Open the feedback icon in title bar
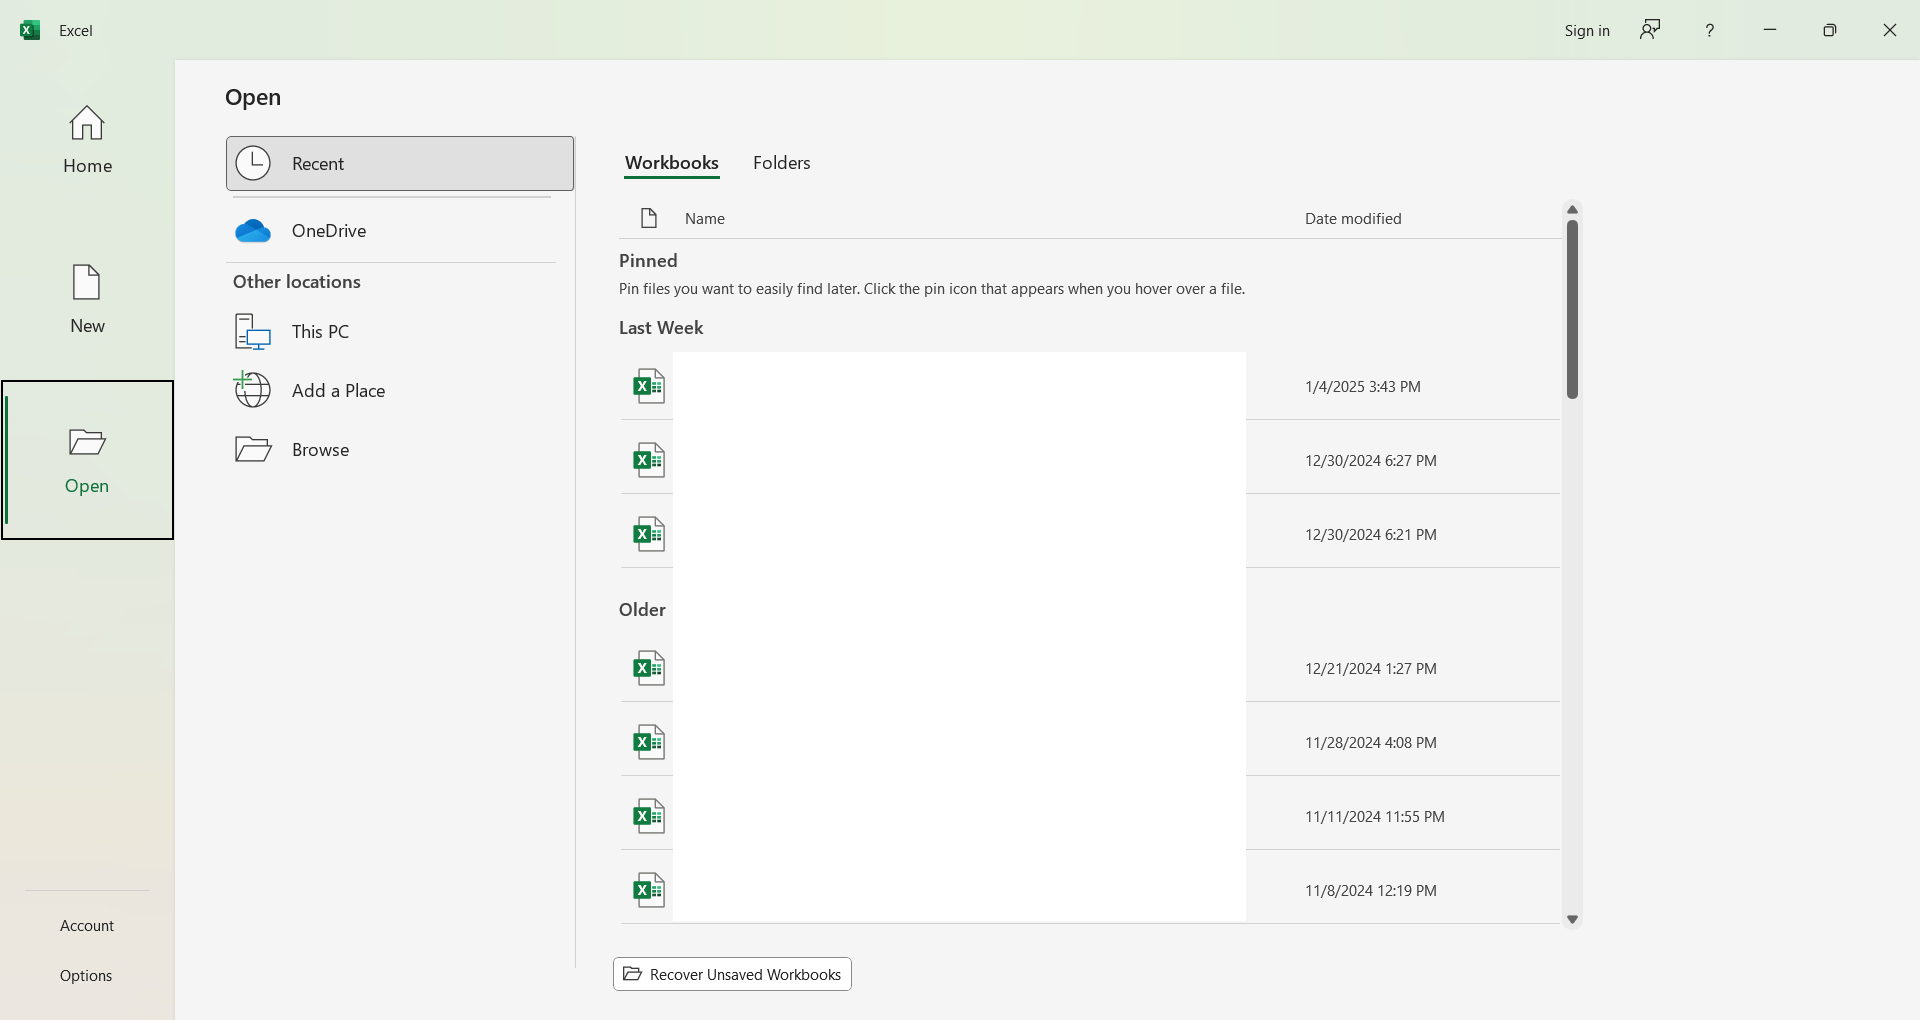 [x=1650, y=30]
